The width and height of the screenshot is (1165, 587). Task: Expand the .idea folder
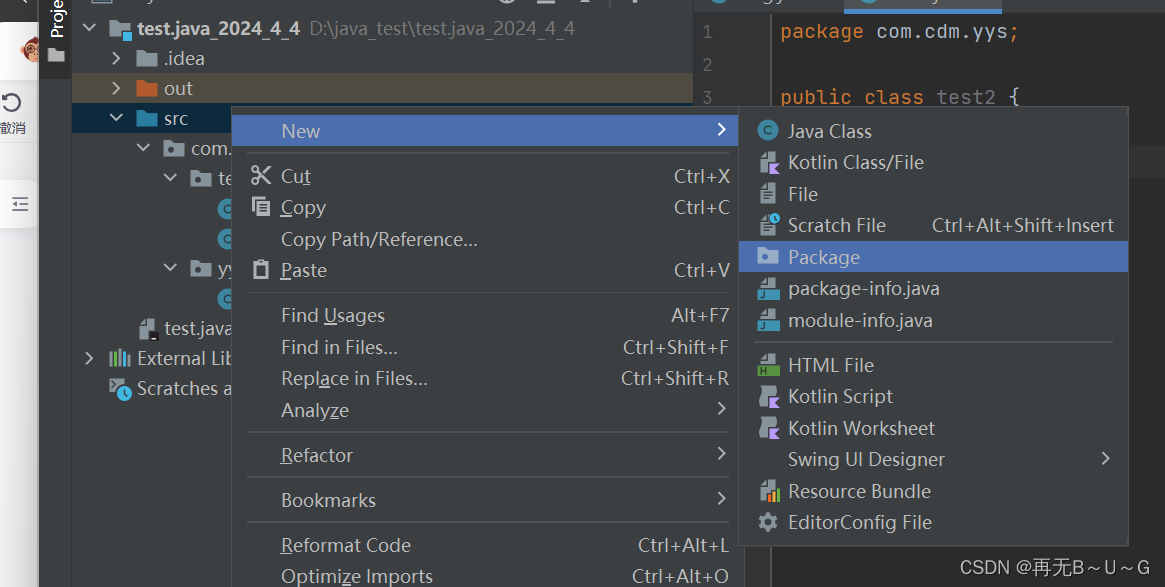[x=117, y=59]
